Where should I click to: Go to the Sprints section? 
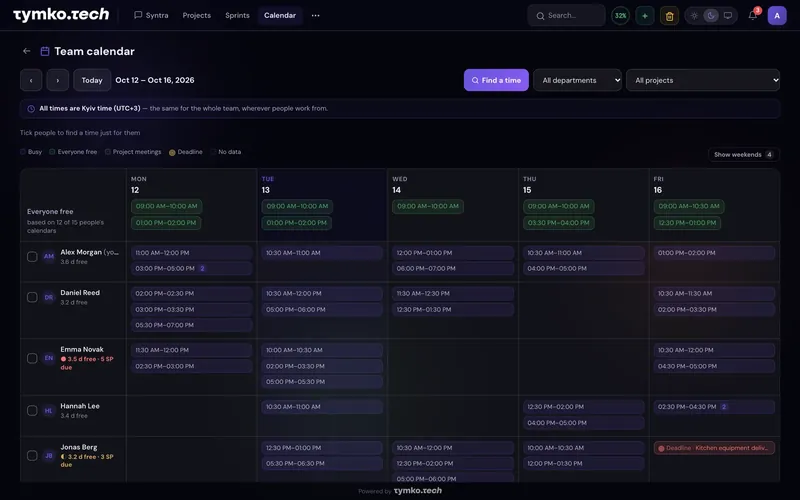tap(237, 15)
